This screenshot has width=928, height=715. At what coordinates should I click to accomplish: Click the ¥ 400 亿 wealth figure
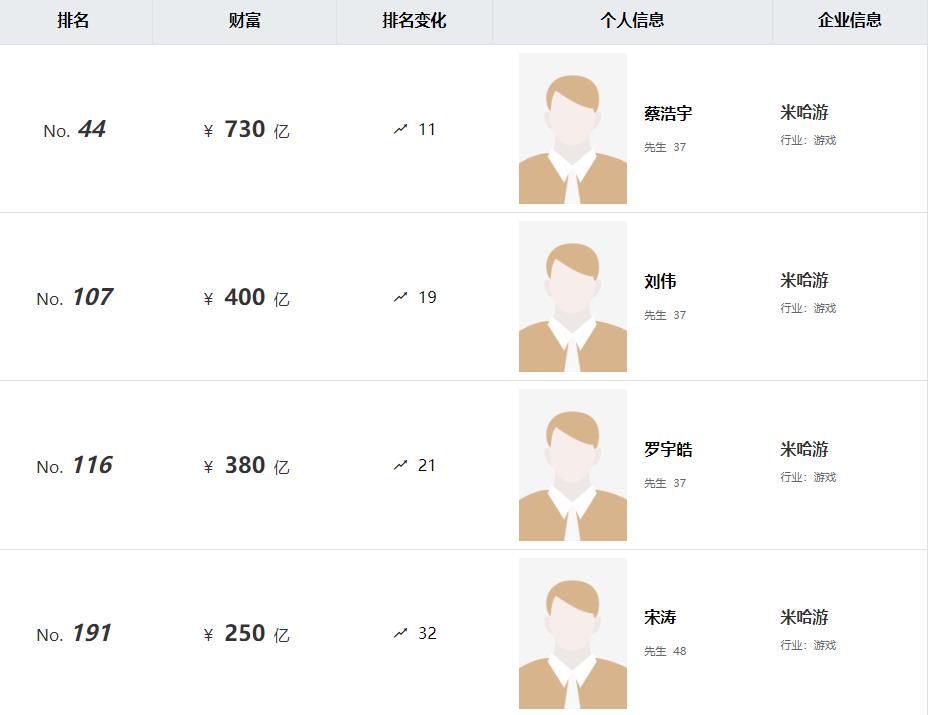pos(246,297)
